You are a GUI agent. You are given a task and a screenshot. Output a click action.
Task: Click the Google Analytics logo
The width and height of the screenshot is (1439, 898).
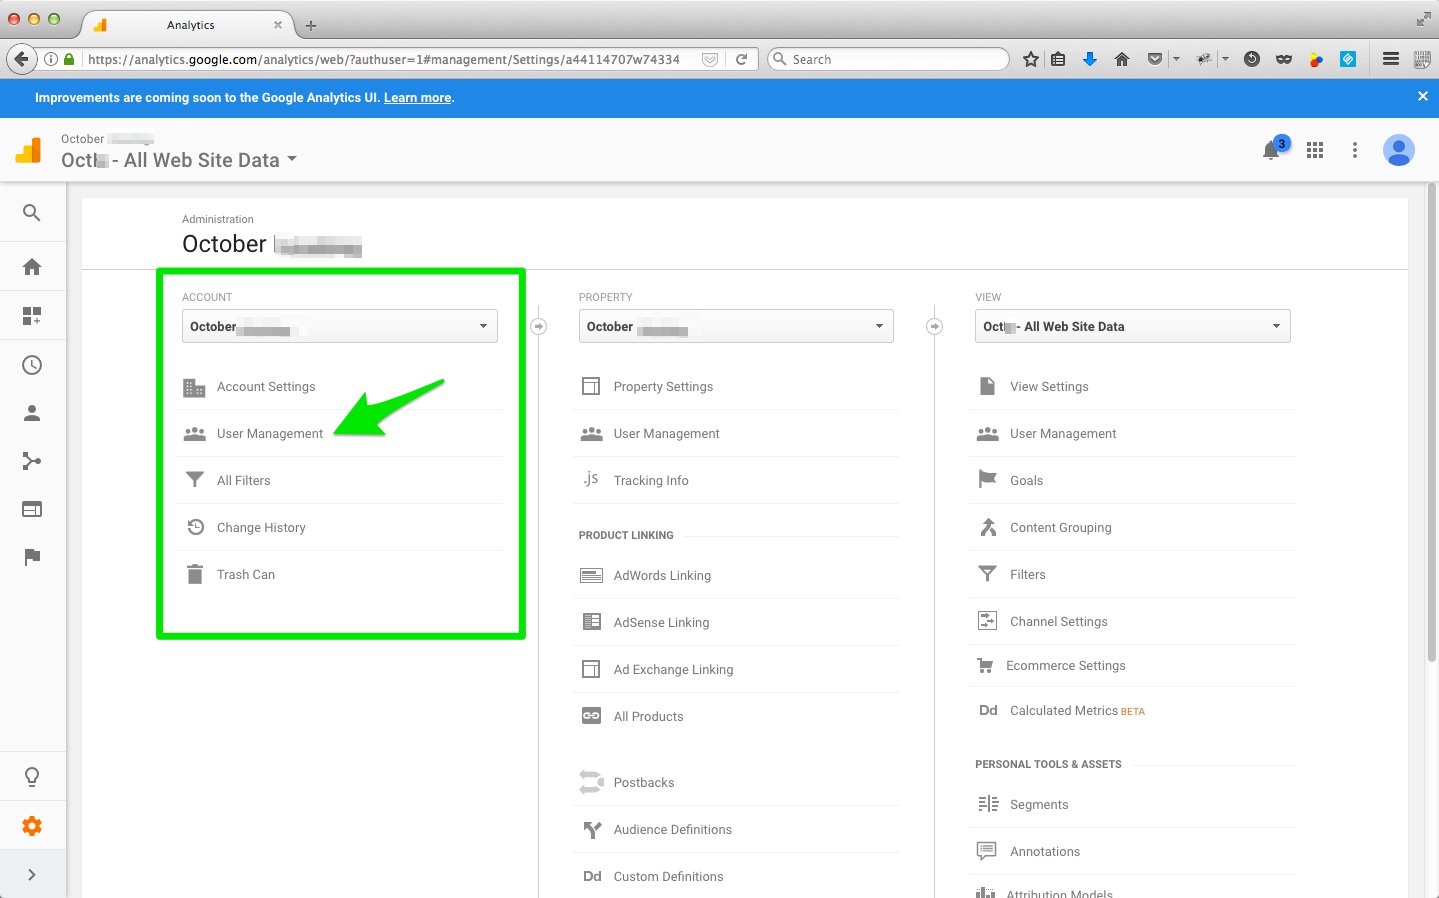[29, 150]
